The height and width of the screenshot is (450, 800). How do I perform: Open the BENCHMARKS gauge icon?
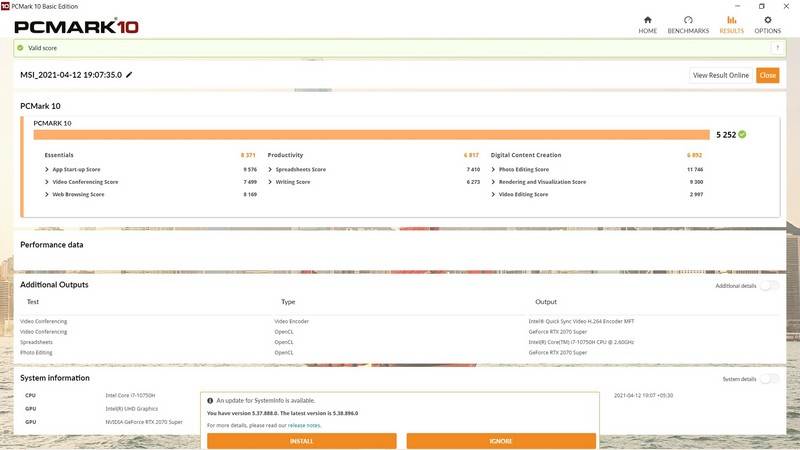(688, 20)
